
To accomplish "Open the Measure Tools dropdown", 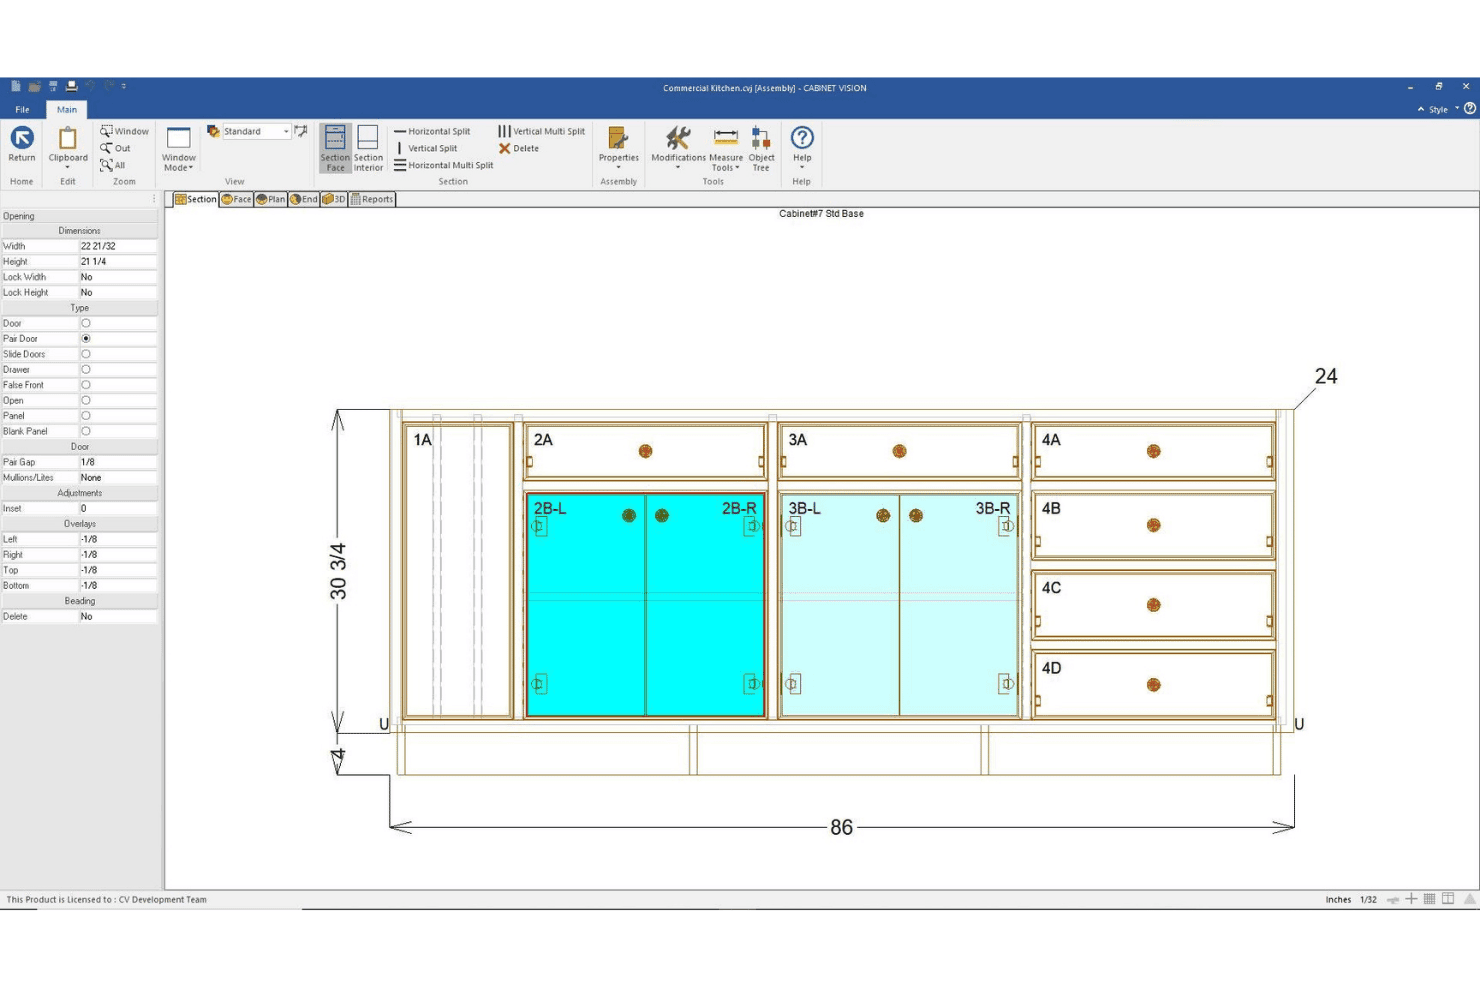I will pos(726,148).
